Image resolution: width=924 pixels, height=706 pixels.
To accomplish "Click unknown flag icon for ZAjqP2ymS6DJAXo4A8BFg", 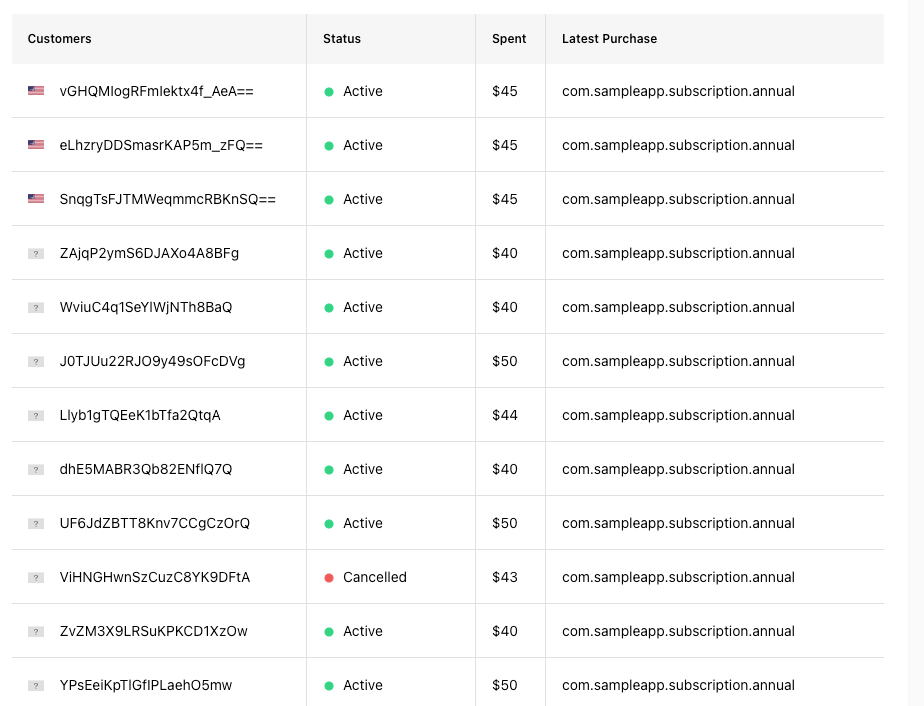I will 36,253.
